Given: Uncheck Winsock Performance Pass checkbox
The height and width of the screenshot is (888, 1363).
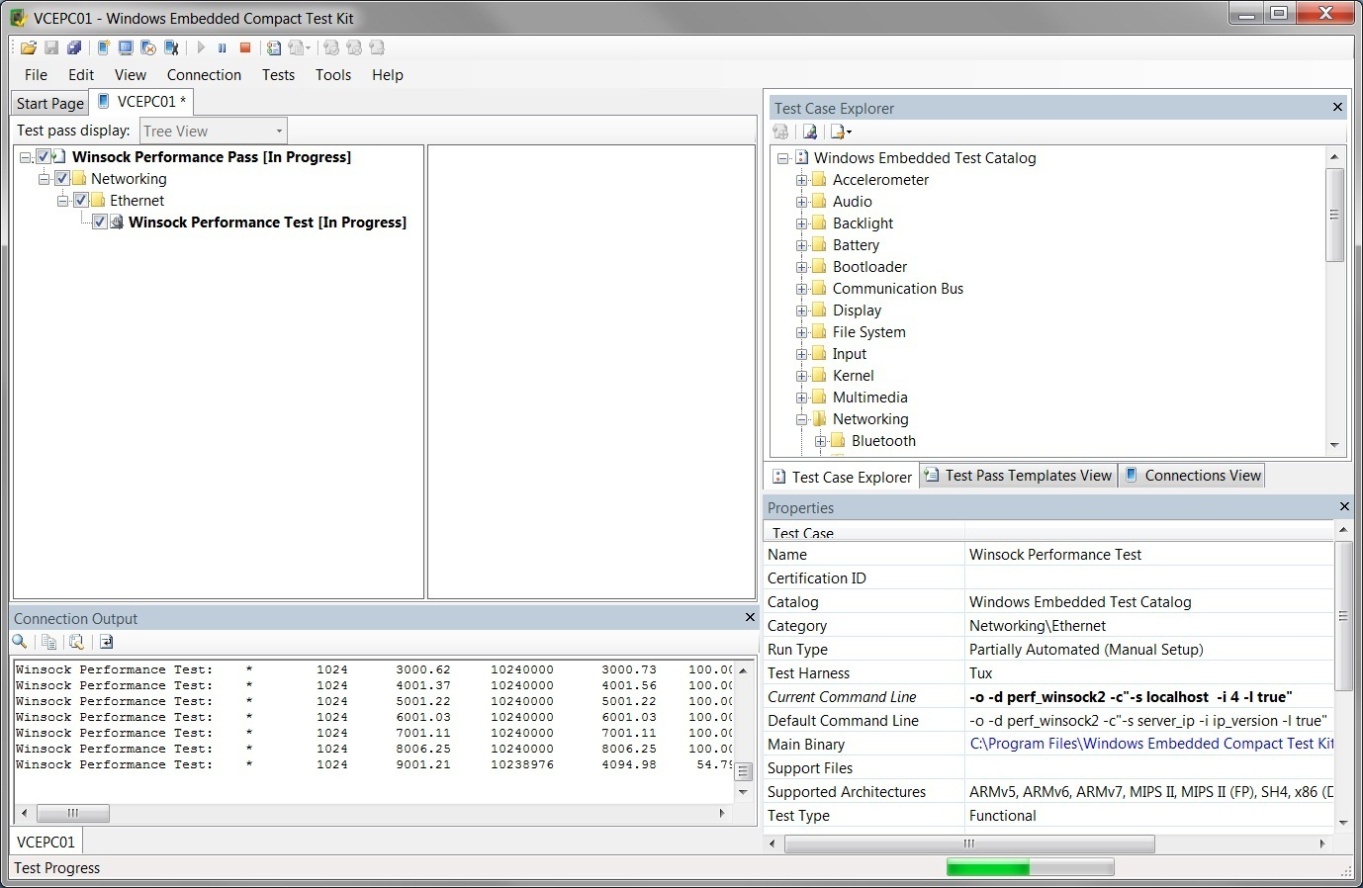Looking at the screenshot, I should pyautogui.click(x=43, y=157).
